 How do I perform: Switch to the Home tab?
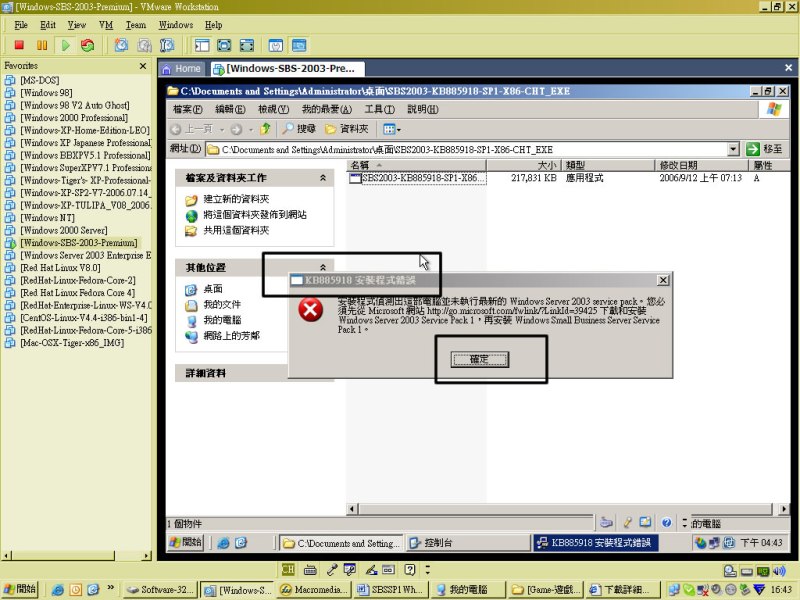coord(182,68)
